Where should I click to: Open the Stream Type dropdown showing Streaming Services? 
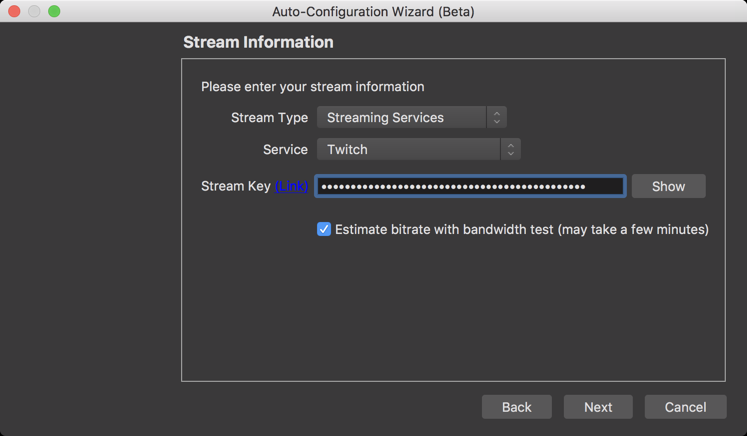click(412, 117)
